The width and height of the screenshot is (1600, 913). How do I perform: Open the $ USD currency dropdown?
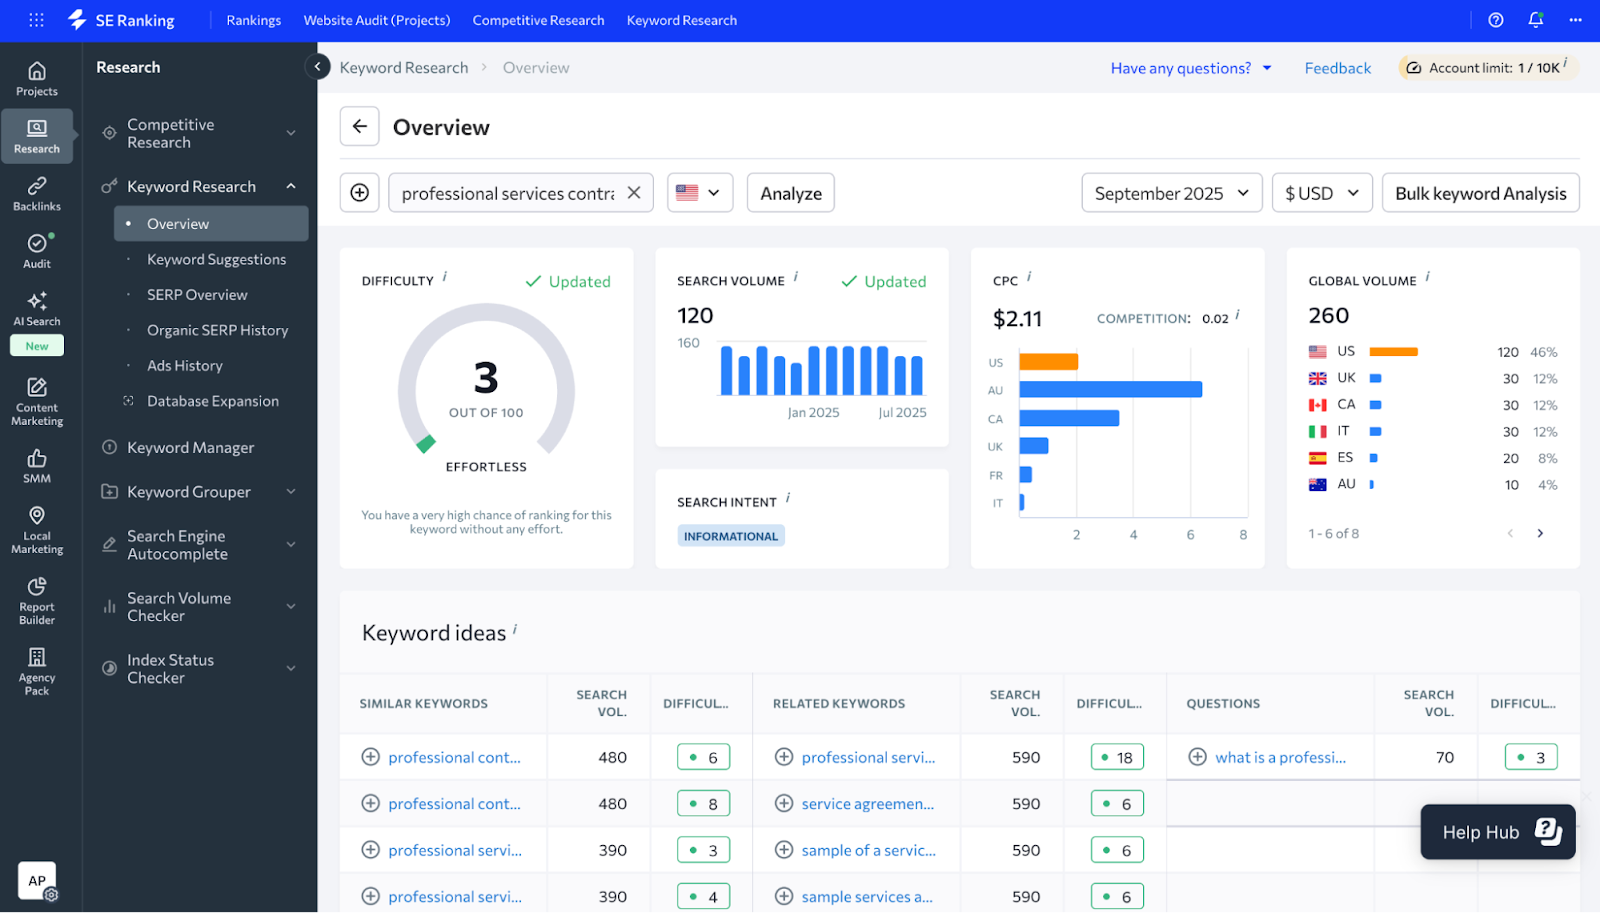(1321, 193)
